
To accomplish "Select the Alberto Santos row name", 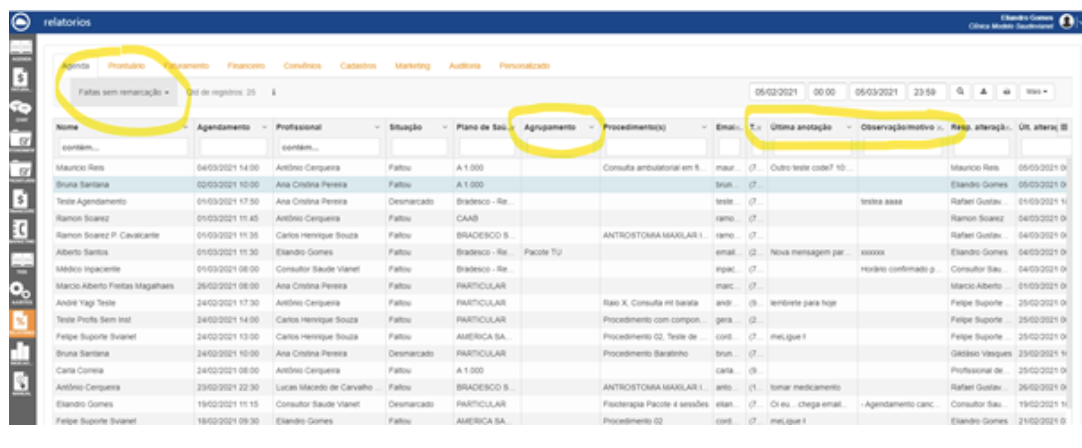I will [79, 252].
